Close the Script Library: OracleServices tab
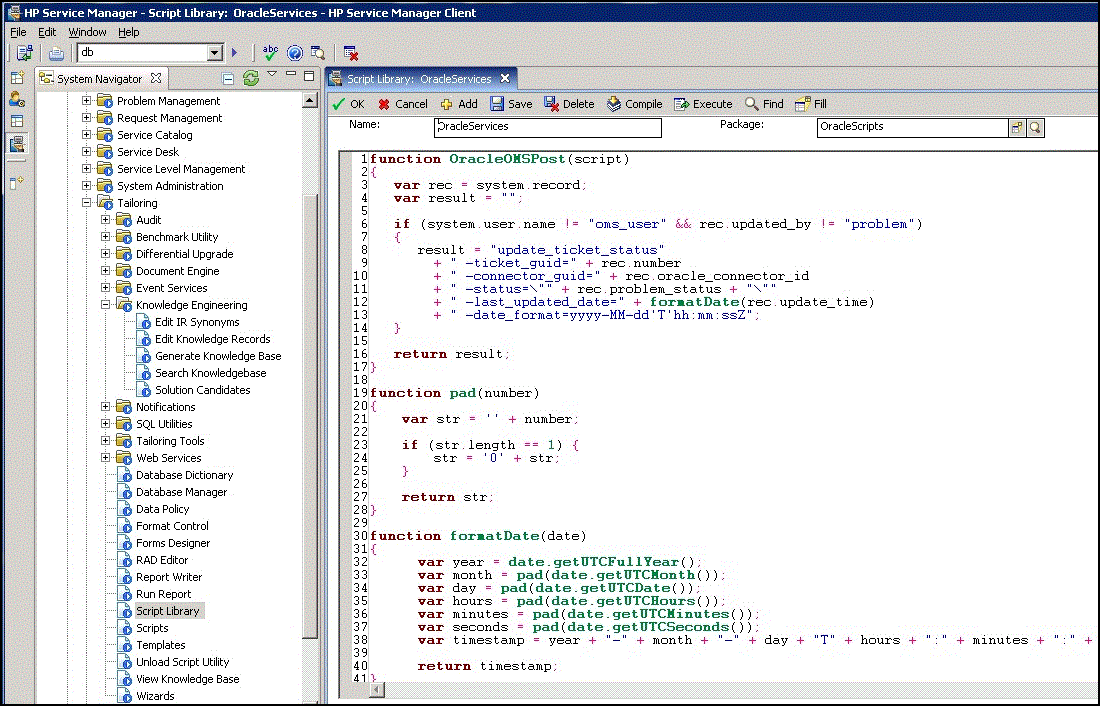Screen dimensions: 1100x706 [x=505, y=79]
